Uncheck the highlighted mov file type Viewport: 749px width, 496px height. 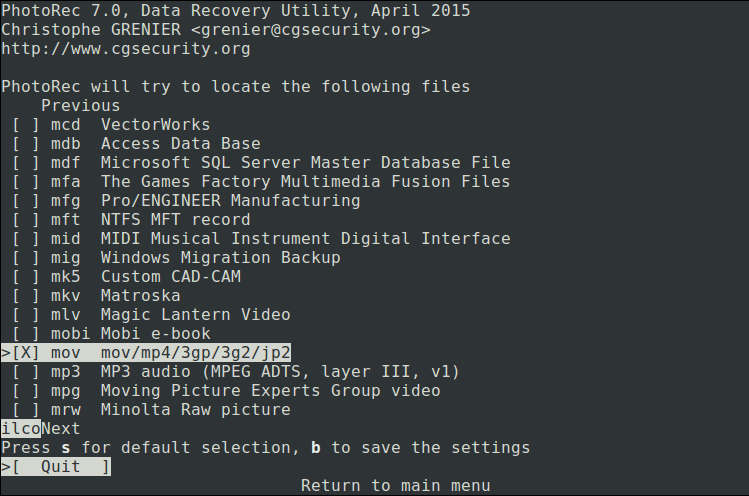pyautogui.click(x=26, y=353)
